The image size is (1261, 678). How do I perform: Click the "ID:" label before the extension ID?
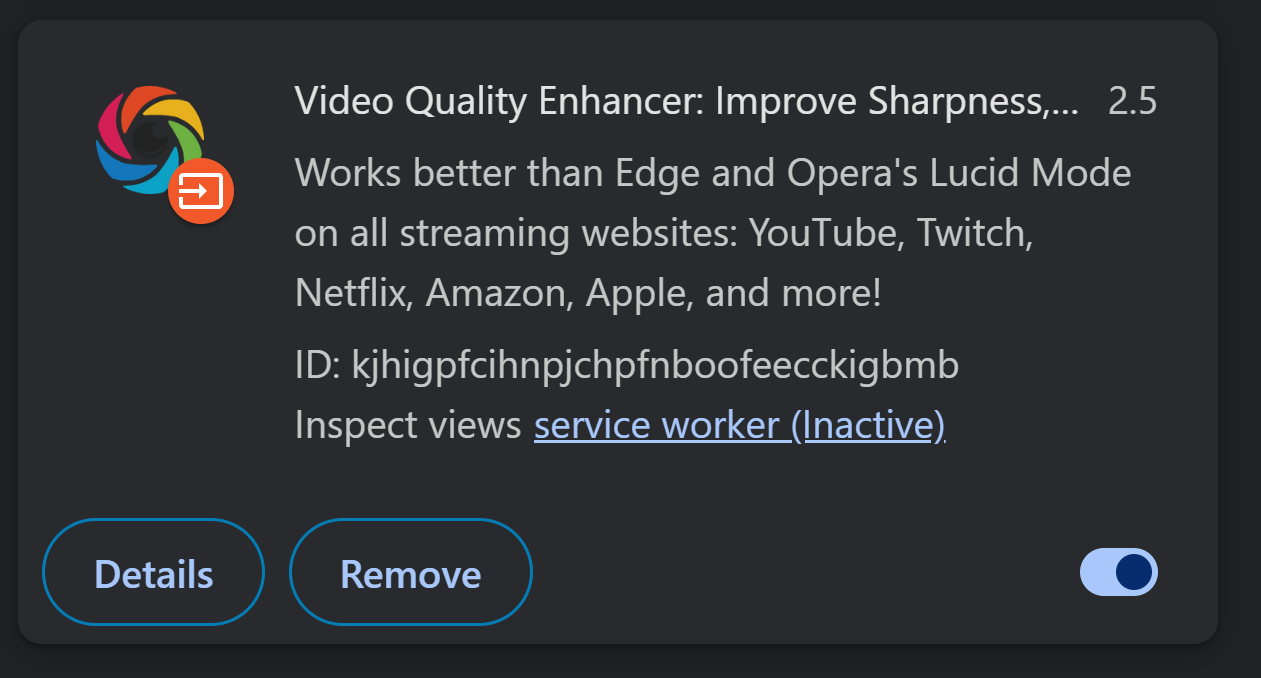[318, 366]
